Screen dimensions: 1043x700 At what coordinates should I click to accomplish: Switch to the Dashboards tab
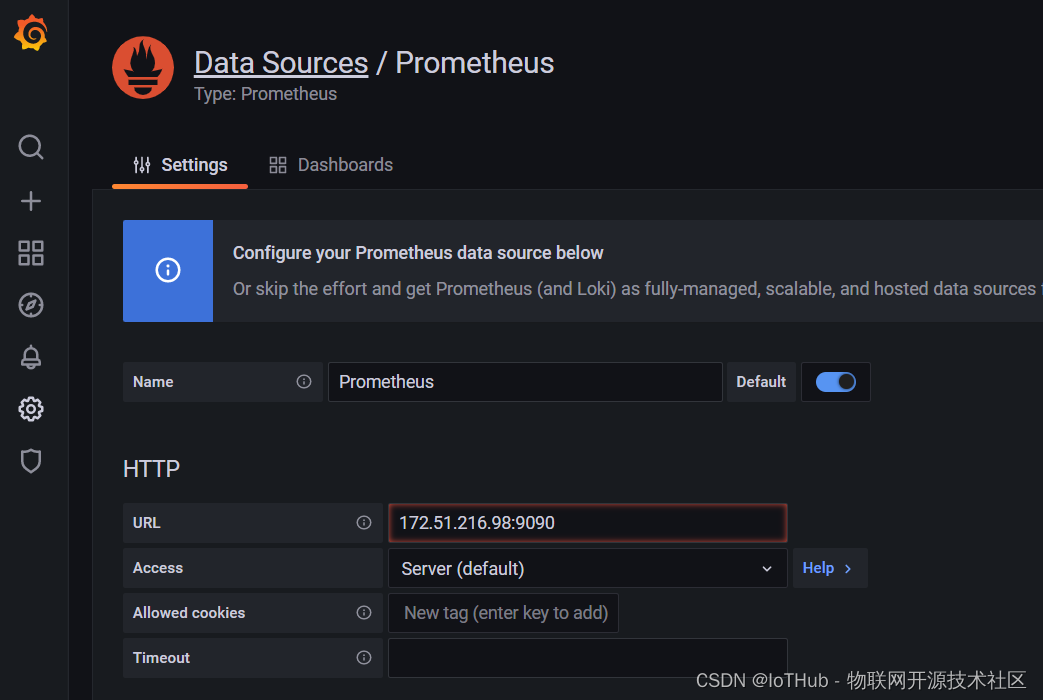click(331, 165)
